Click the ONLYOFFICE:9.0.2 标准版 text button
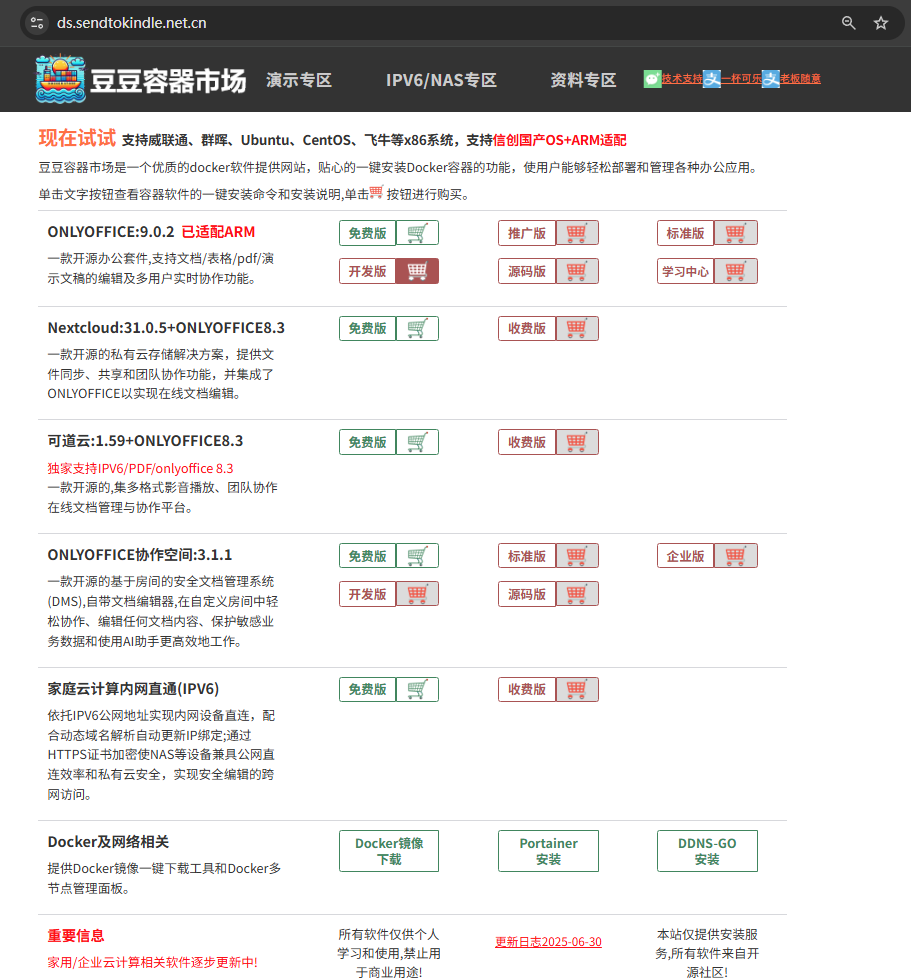 click(x=685, y=233)
